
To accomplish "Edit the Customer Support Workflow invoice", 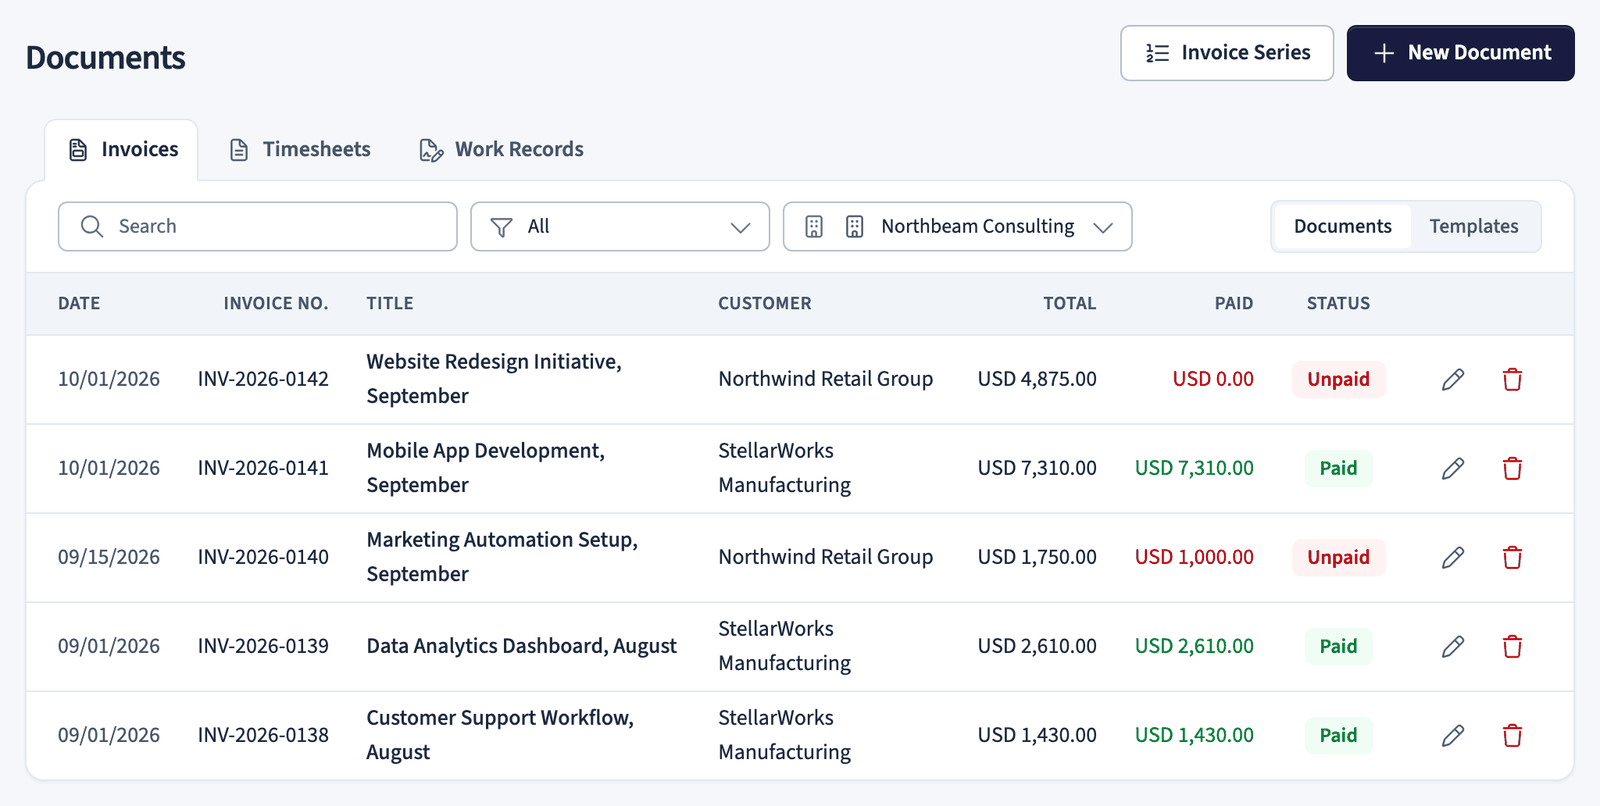I will coord(1453,735).
